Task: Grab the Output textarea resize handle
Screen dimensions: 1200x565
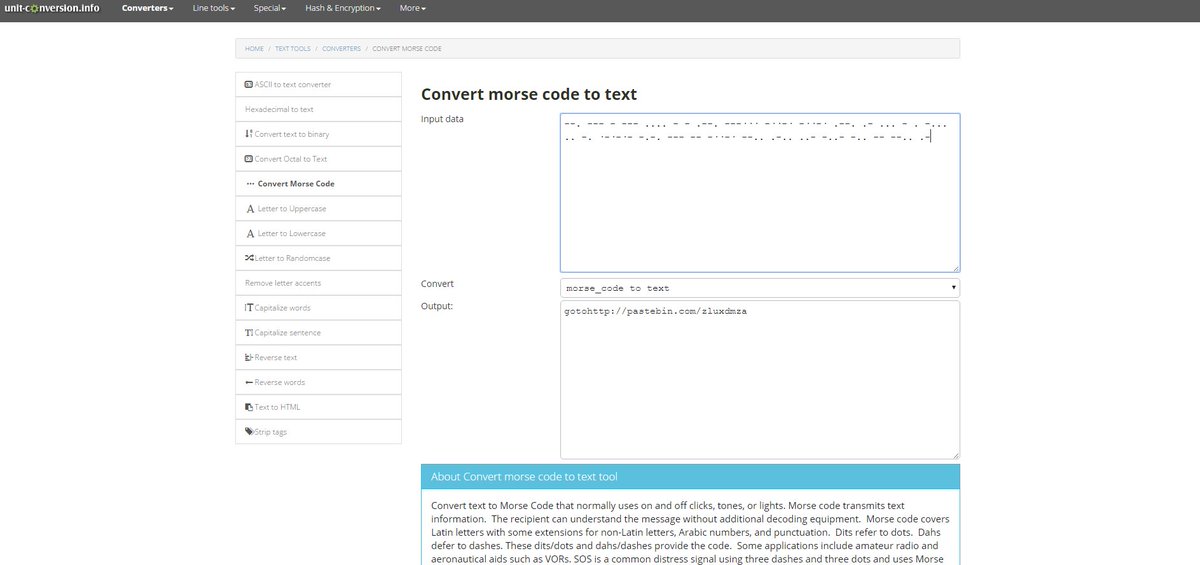Action: coord(955,454)
